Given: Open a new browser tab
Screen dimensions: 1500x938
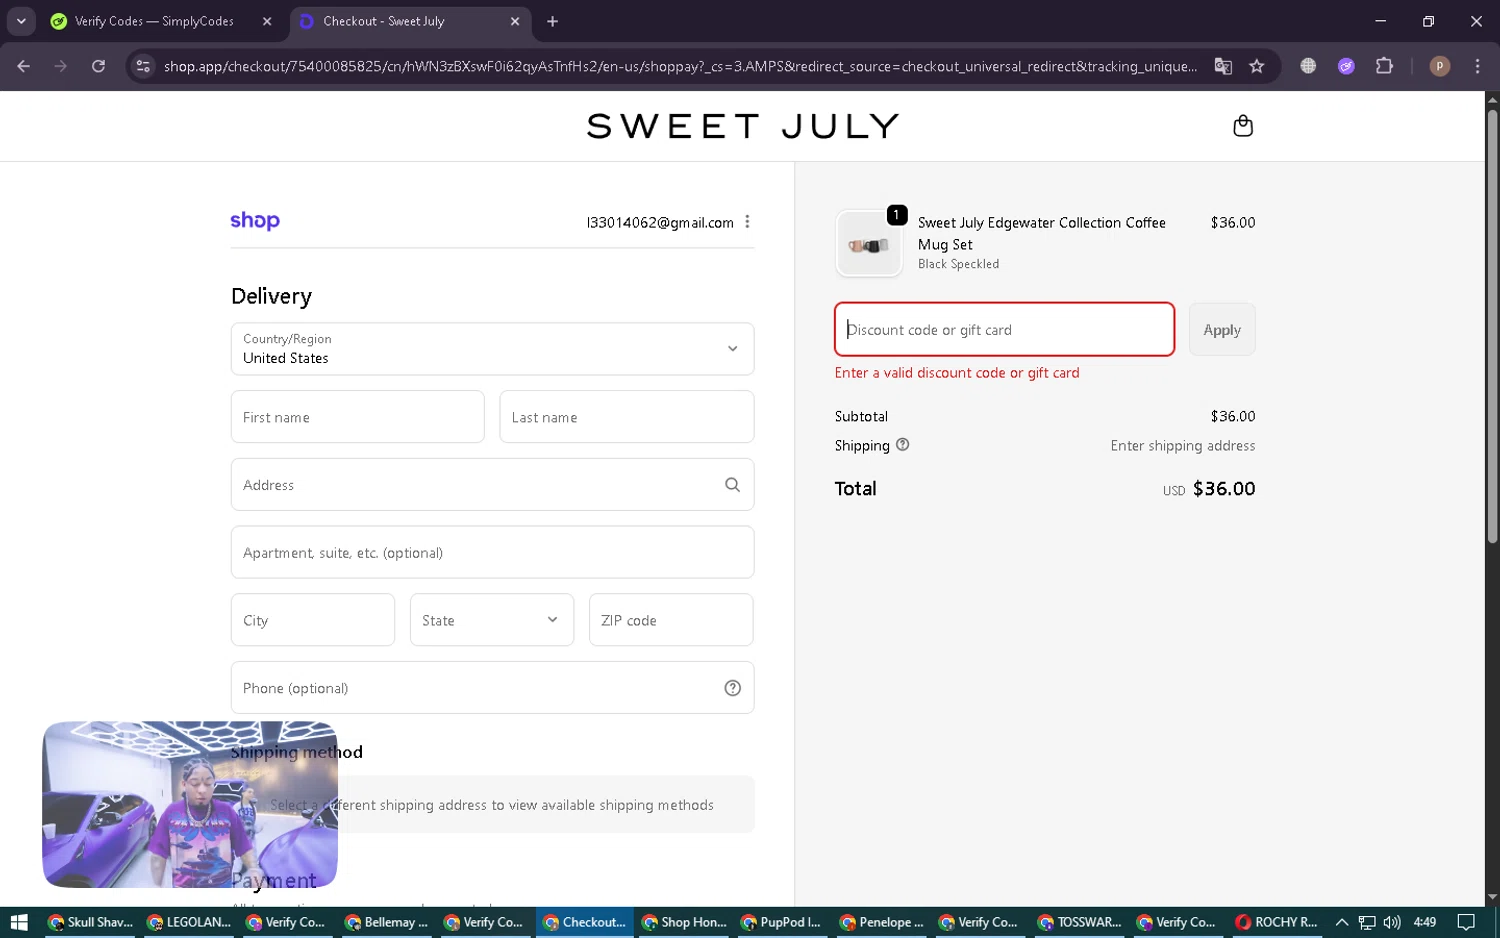Looking at the screenshot, I should (x=552, y=21).
